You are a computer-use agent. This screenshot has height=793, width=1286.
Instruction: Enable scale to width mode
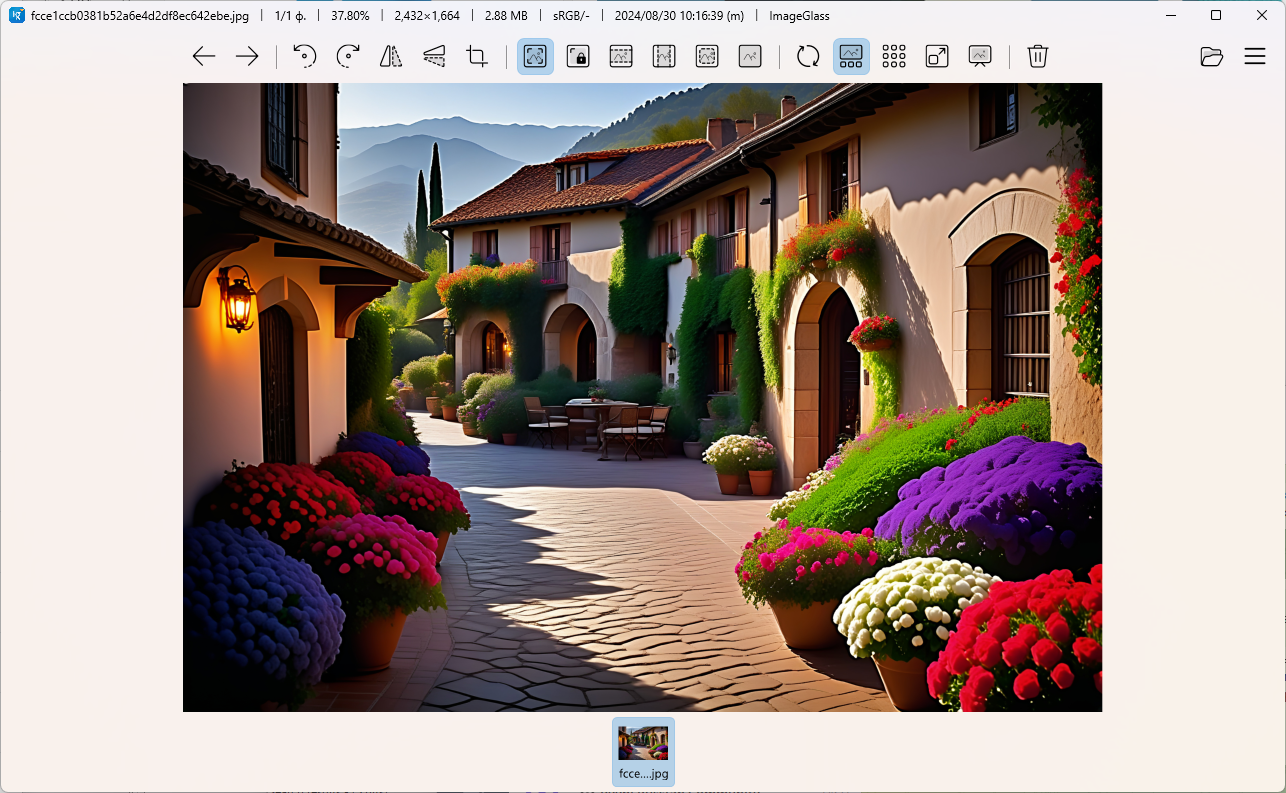pyautogui.click(x=621, y=57)
